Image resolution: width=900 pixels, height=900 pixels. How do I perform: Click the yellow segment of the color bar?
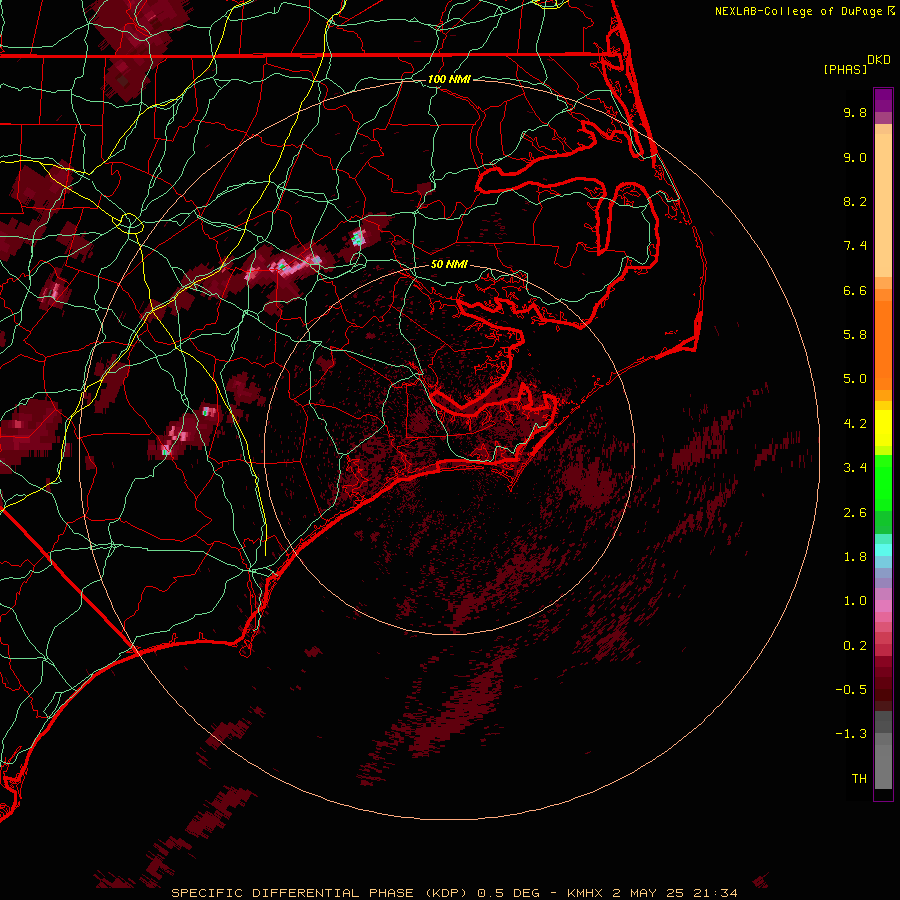pyautogui.click(x=883, y=428)
